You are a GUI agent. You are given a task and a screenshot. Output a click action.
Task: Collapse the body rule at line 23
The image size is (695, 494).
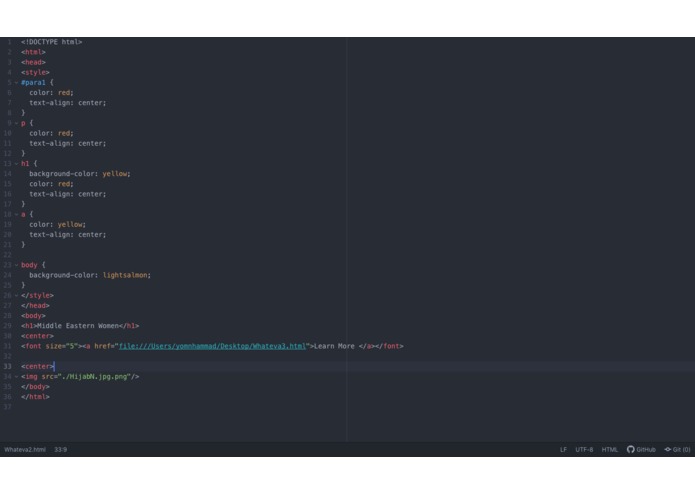tap(16, 265)
